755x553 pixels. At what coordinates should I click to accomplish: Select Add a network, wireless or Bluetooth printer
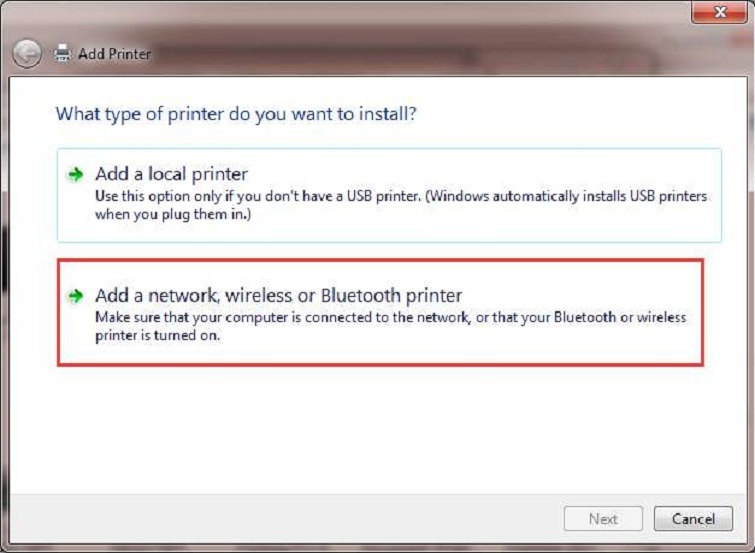(x=278, y=295)
